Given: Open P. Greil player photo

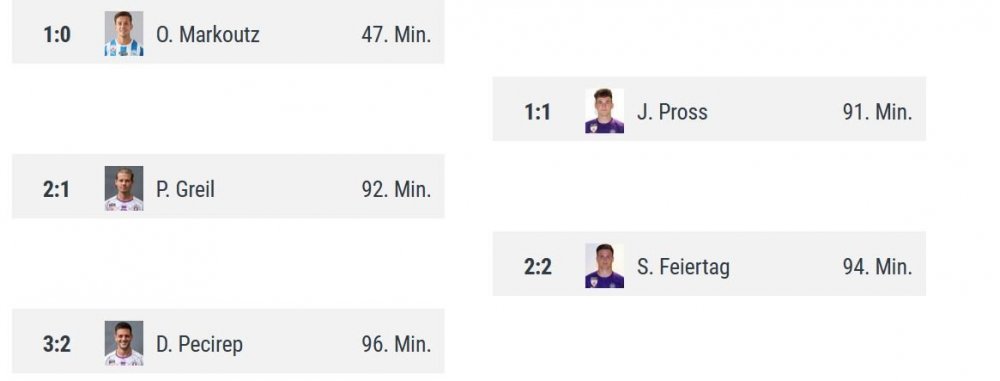Looking at the screenshot, I should pyautogui.click(x=124, y=189).
